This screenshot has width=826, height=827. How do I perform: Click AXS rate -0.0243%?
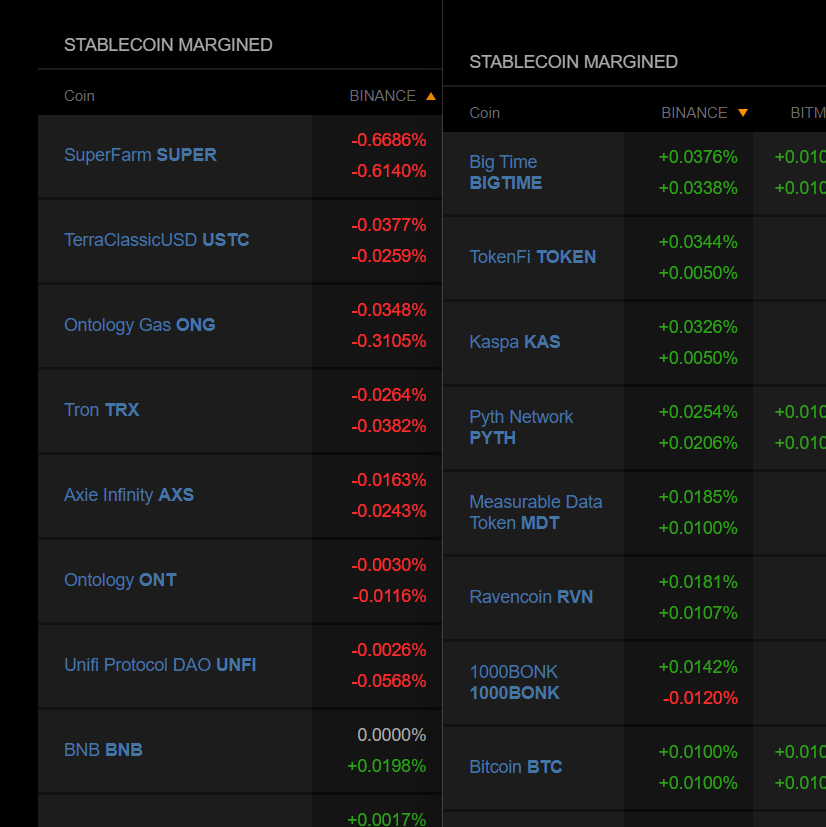tap(389, 511)
